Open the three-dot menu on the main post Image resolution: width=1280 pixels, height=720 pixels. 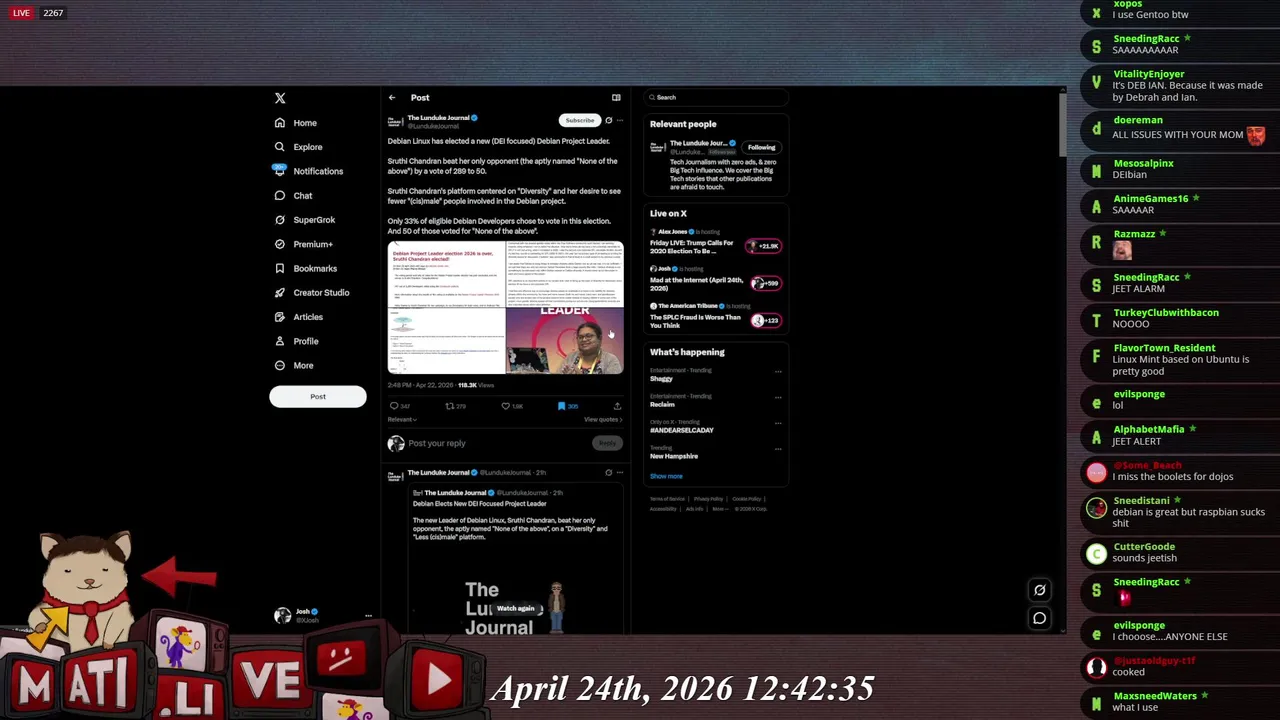point(620,120)
